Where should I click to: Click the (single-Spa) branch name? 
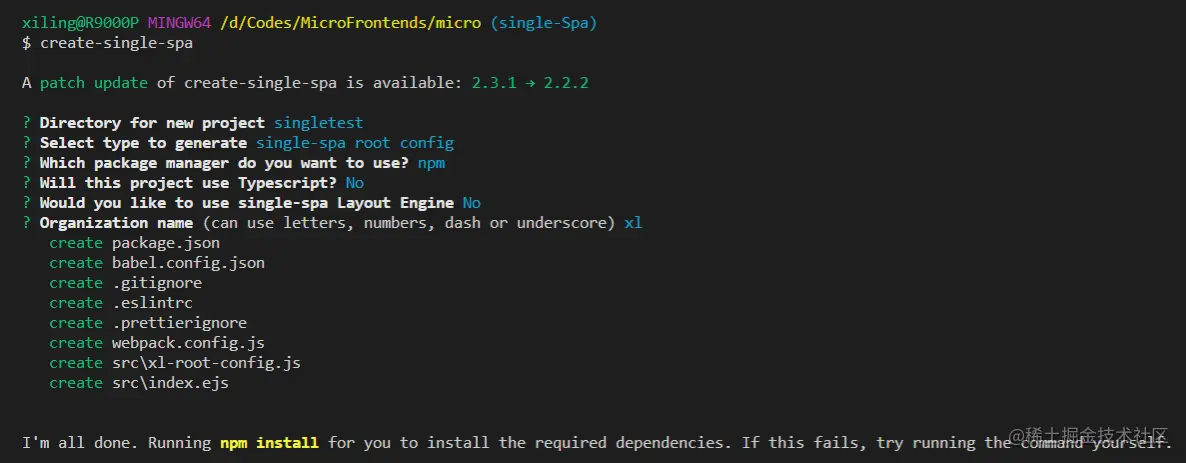(x=543, y=23)
